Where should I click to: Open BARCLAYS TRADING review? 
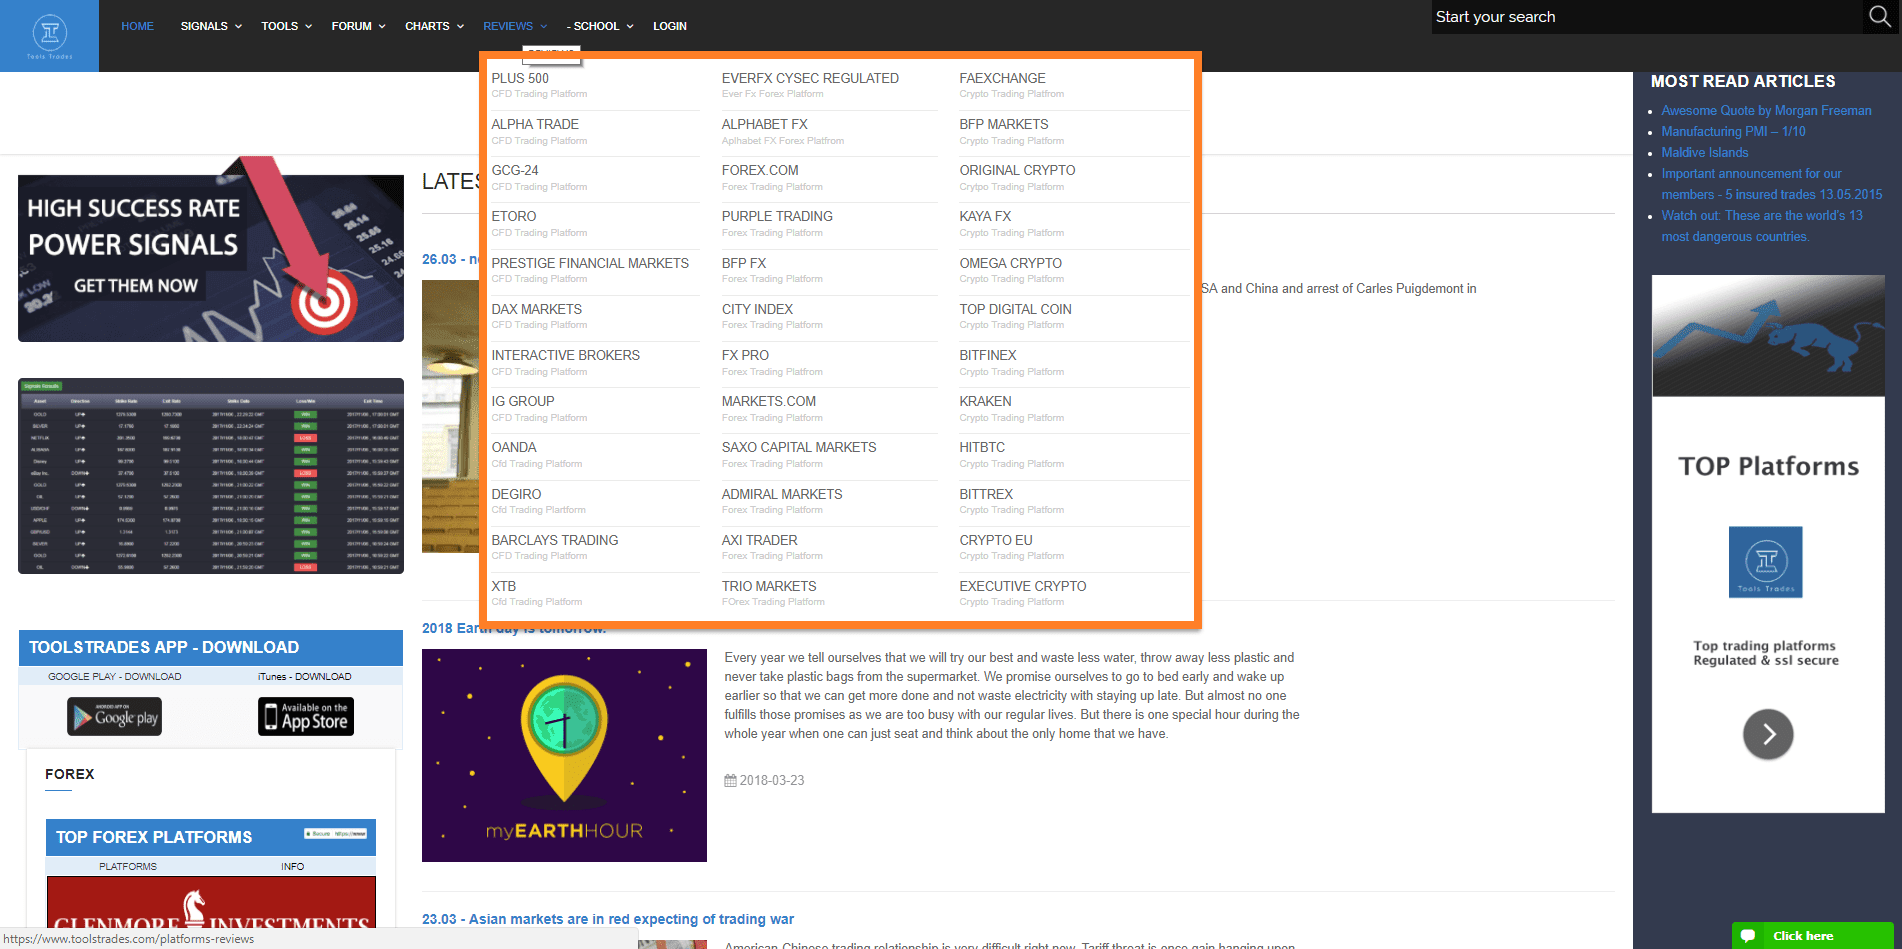tap(555, 540)
